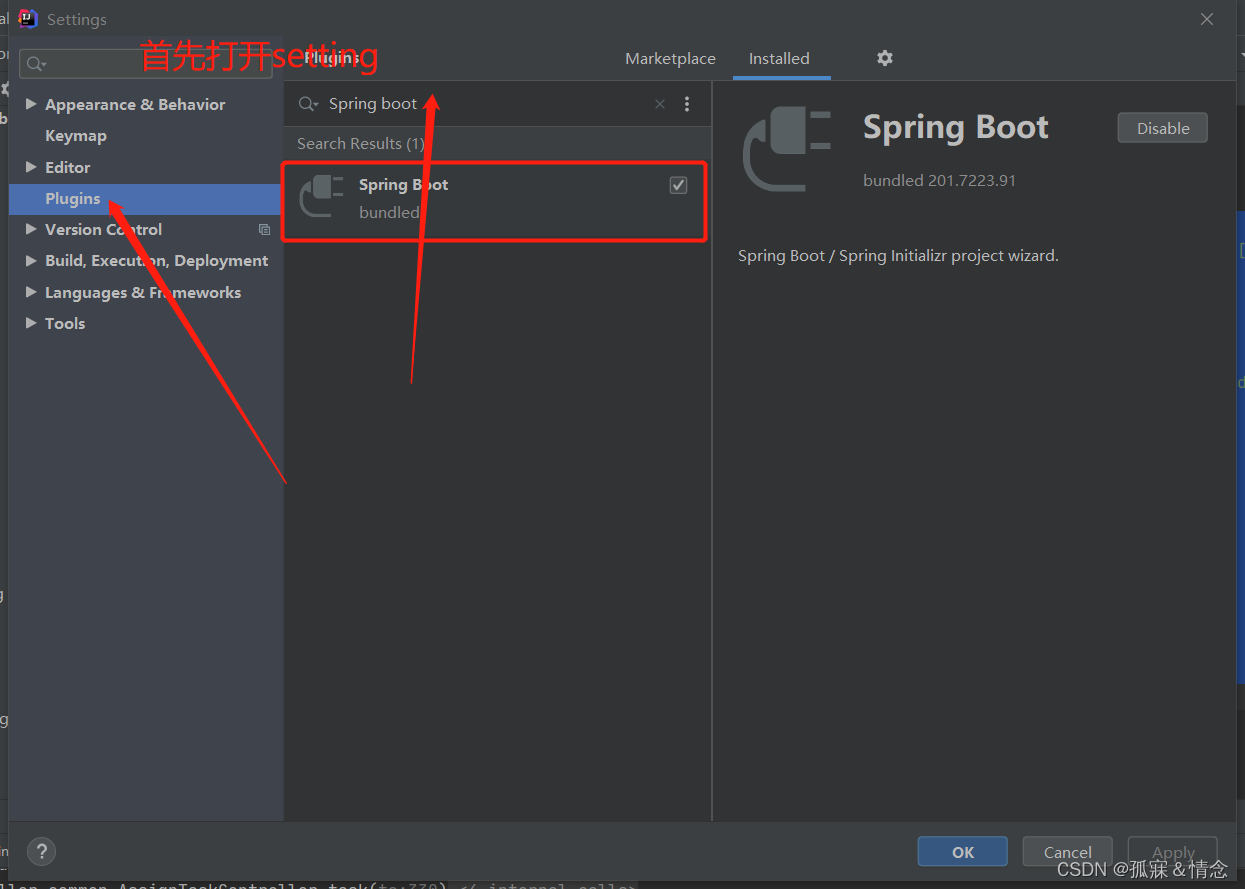Switch to the Marketplace tab

click(670, 59)
